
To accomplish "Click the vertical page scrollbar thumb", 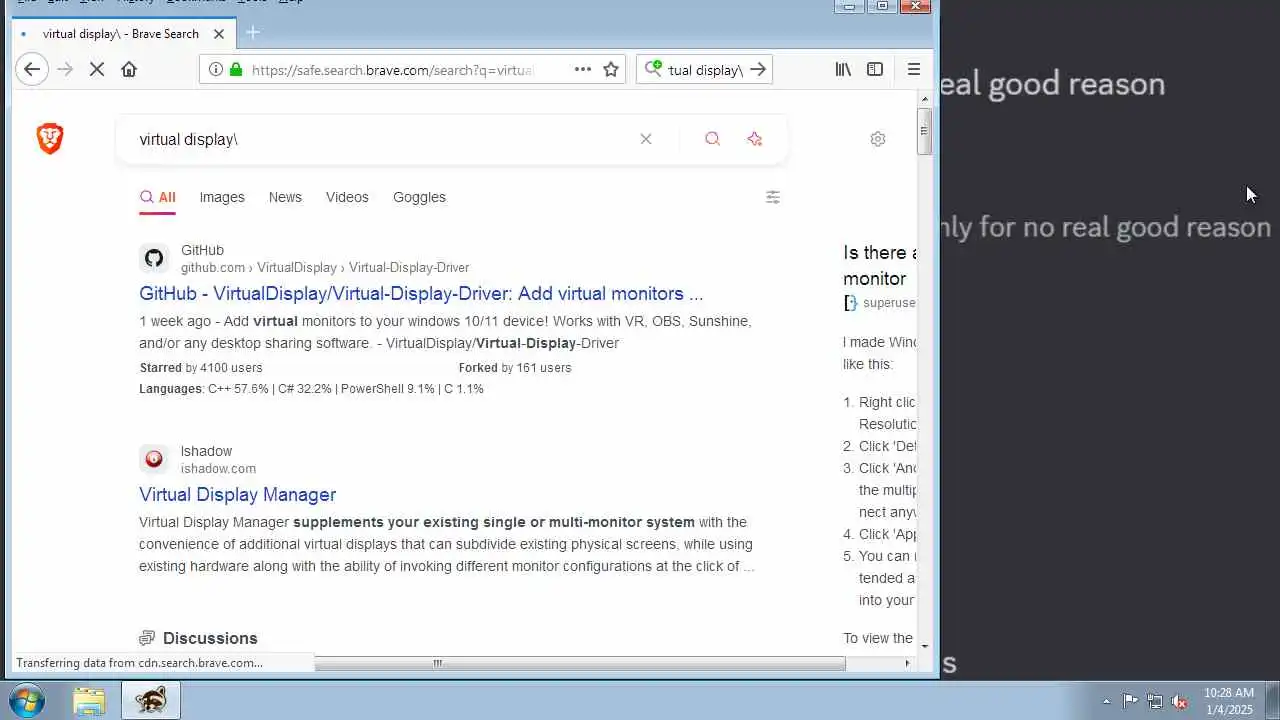I will 924,131.
